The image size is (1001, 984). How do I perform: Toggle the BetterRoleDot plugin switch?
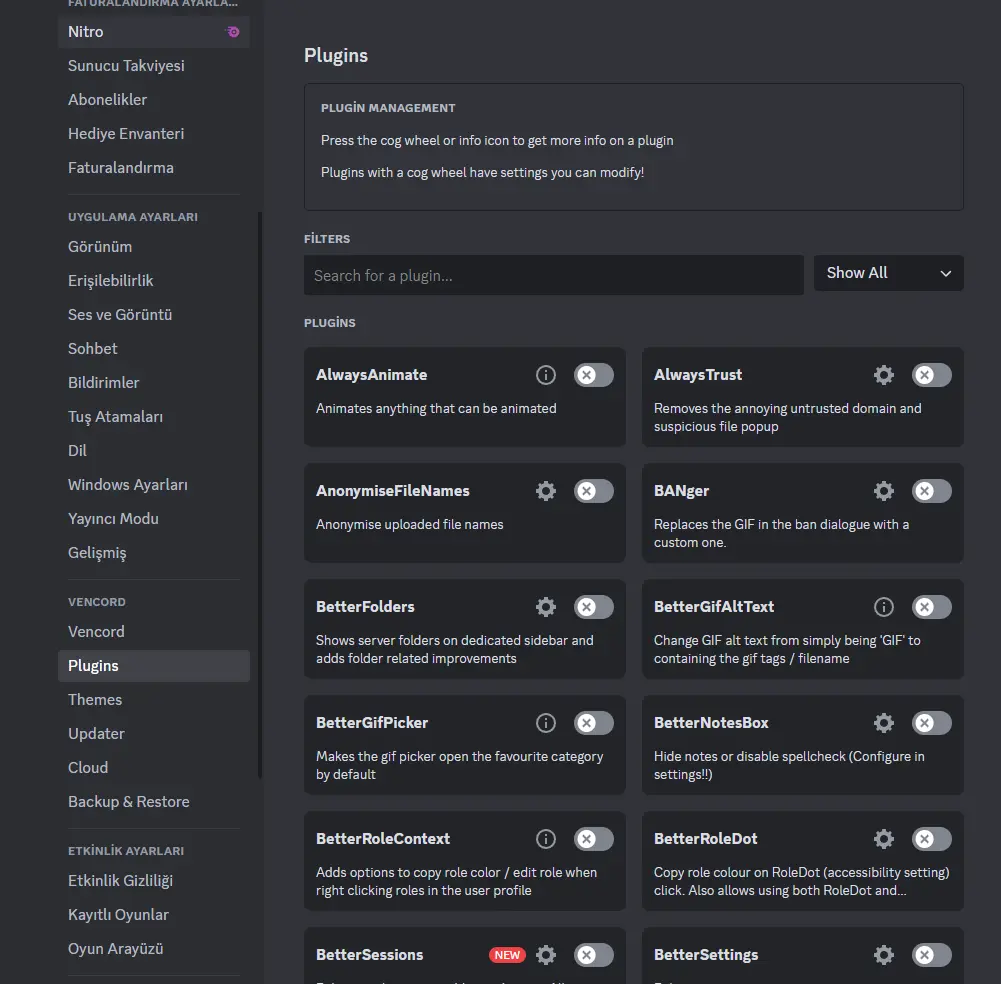click(x=931, y=839)
